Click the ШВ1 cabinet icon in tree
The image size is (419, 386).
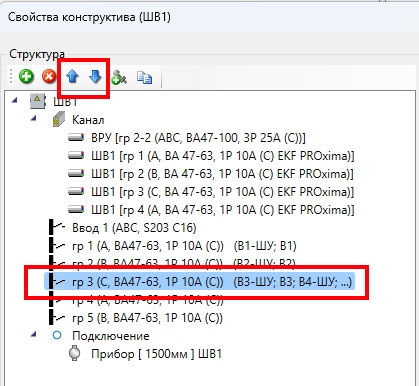click(37, 101)
